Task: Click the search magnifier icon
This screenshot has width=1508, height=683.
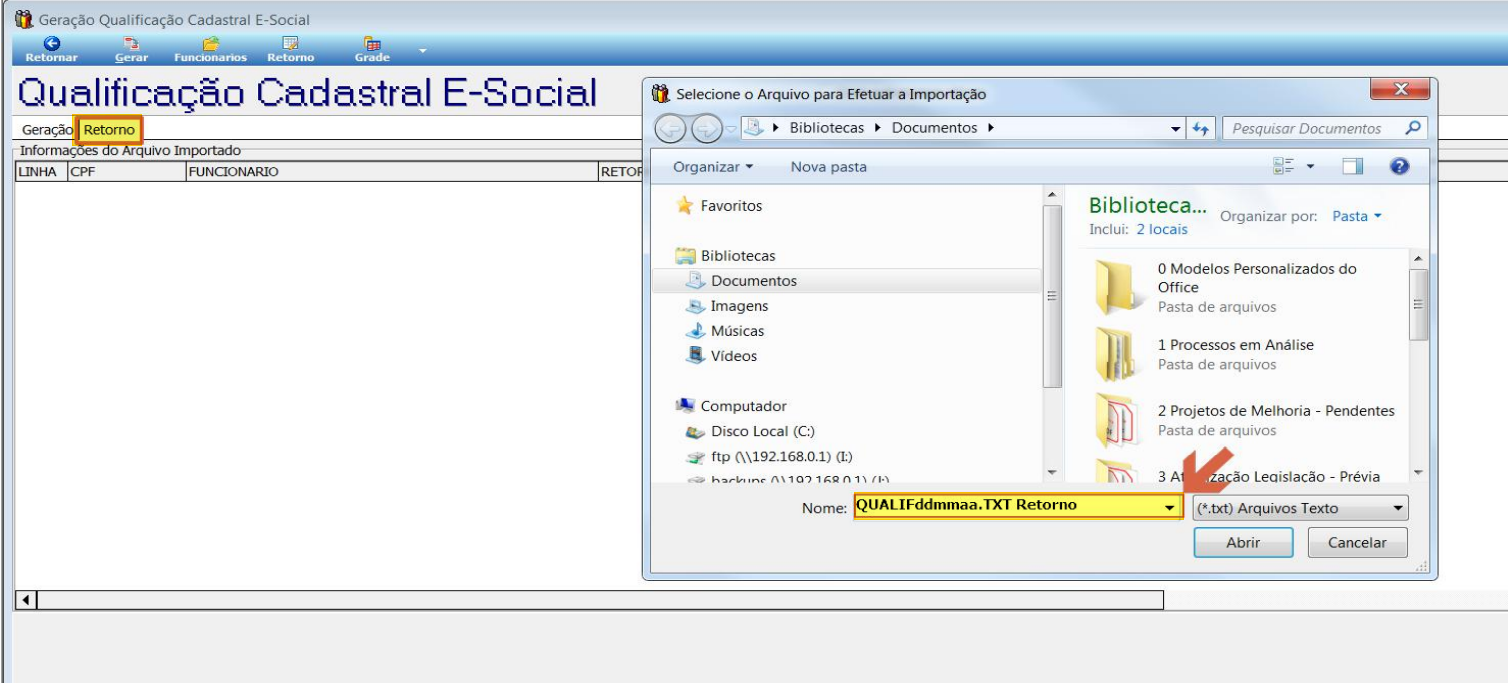Action: (1412, 128)
